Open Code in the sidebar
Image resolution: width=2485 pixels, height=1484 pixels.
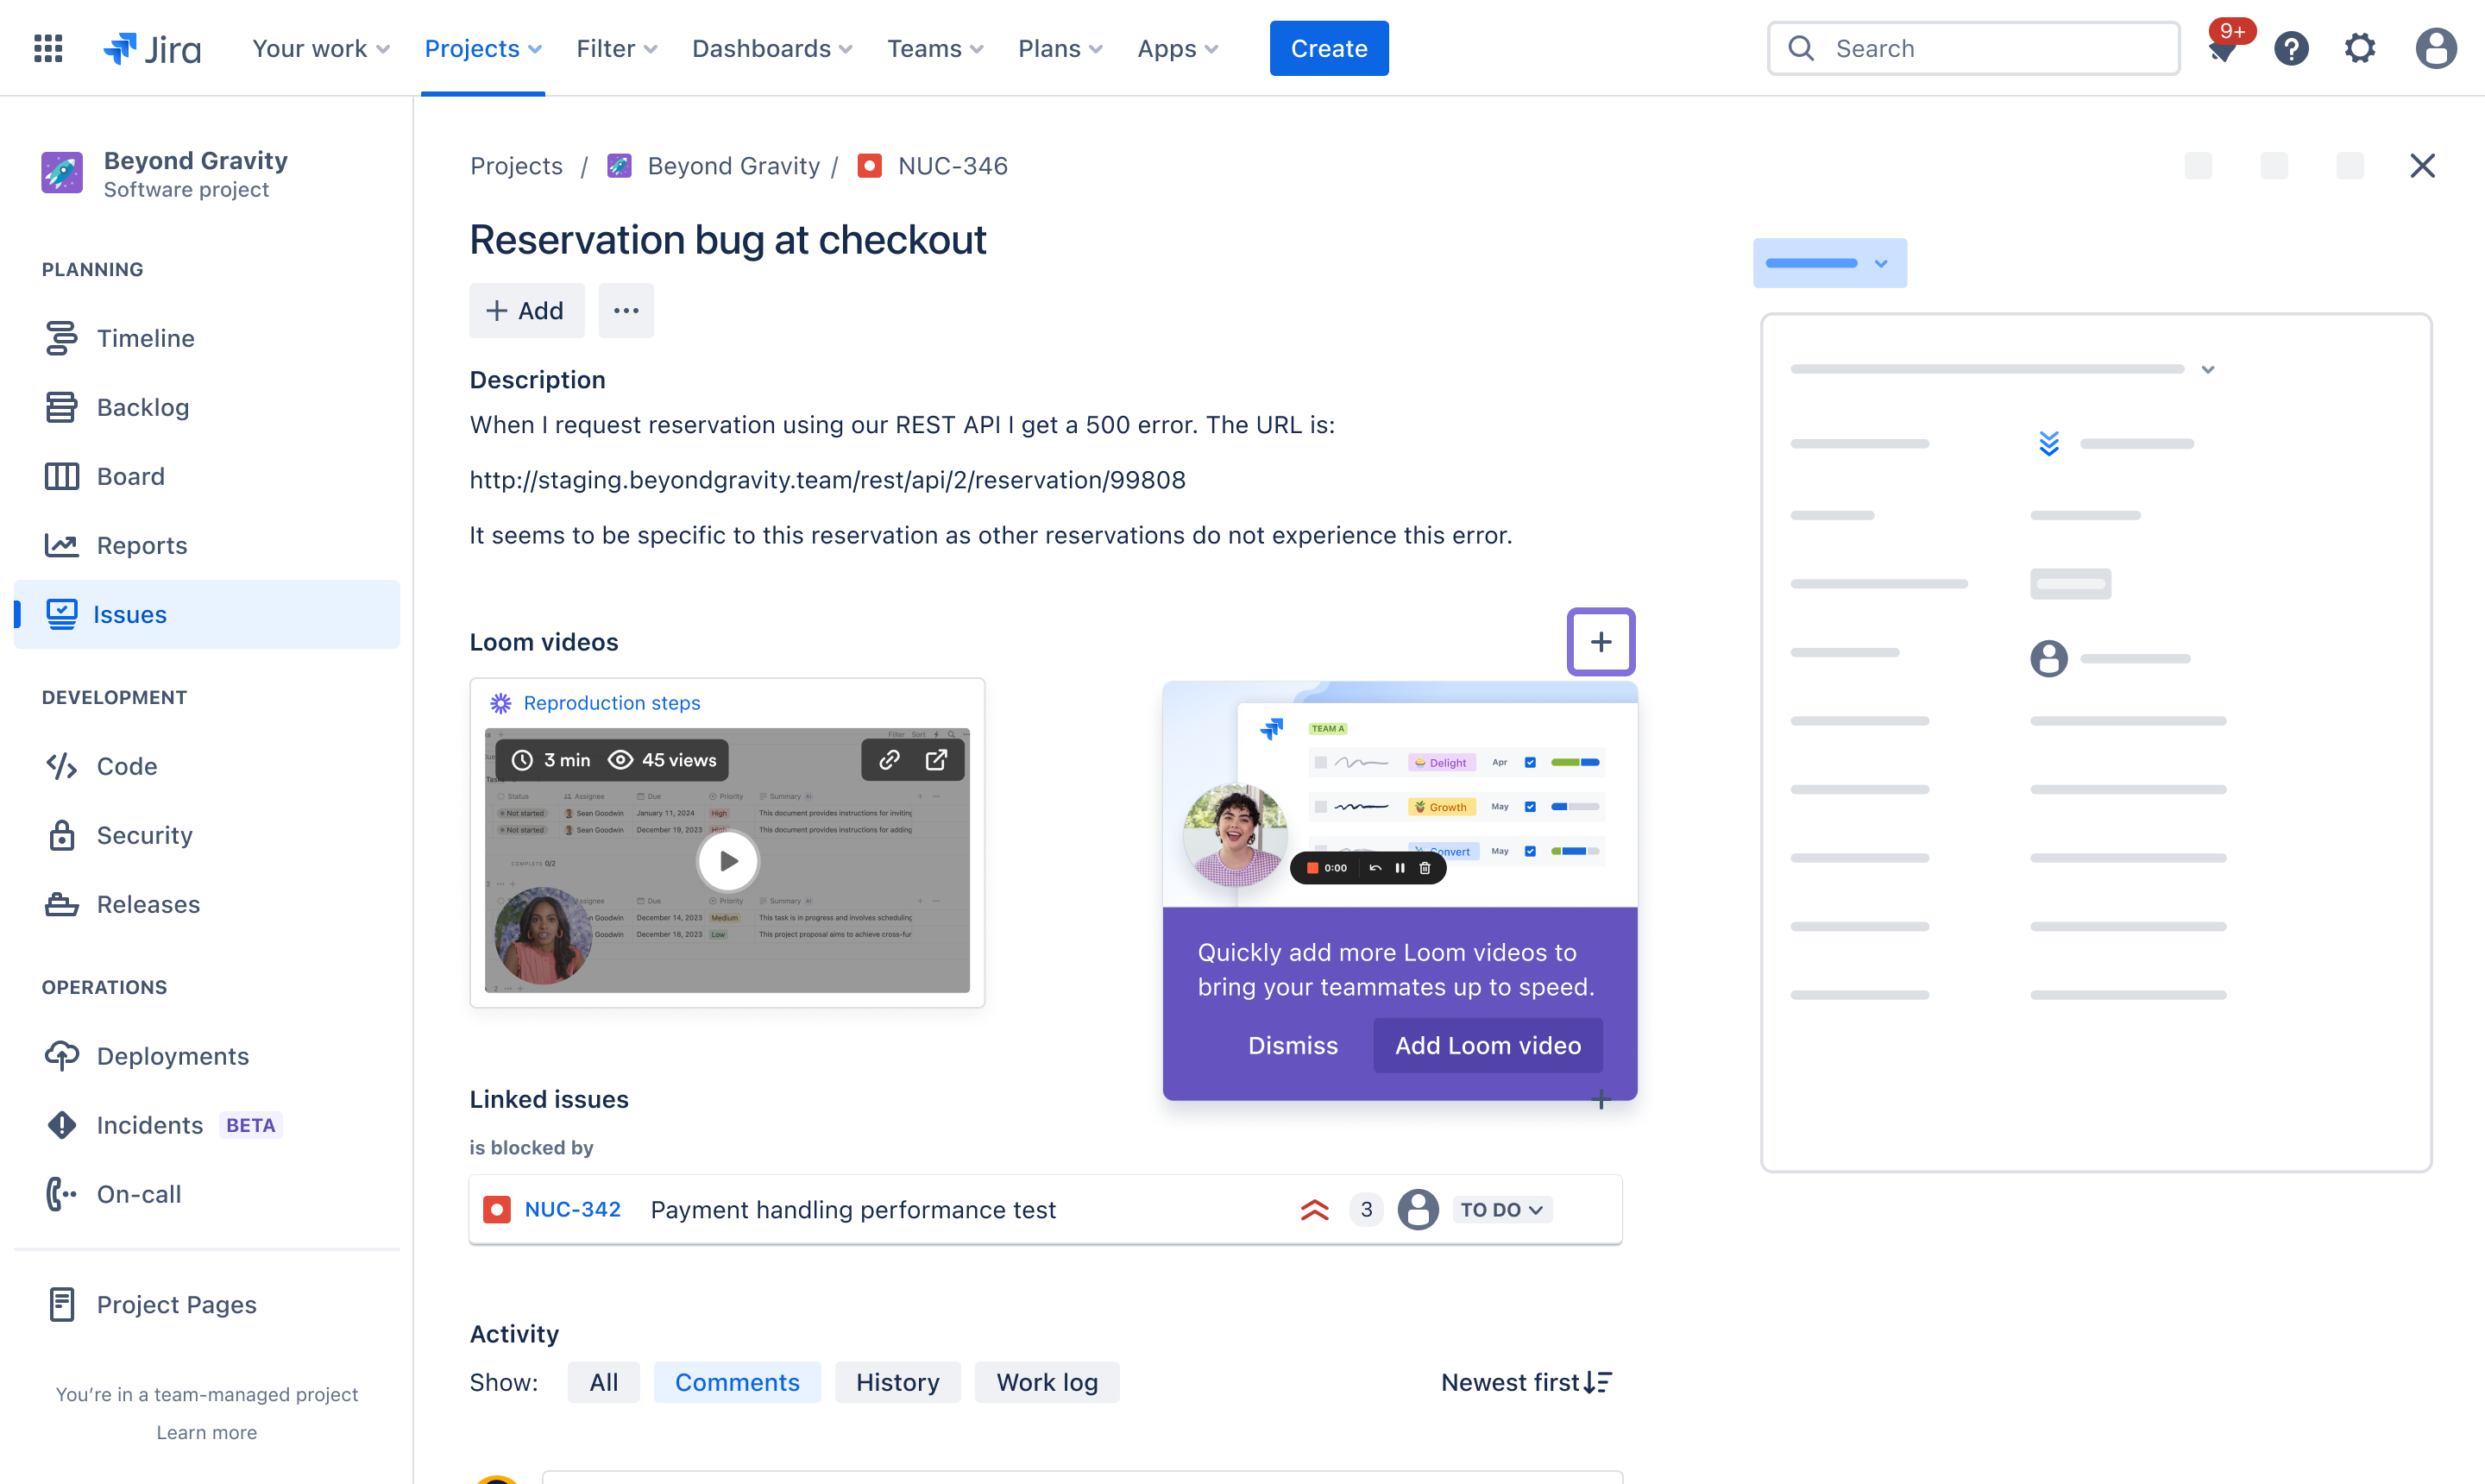(x=207, y=766)
